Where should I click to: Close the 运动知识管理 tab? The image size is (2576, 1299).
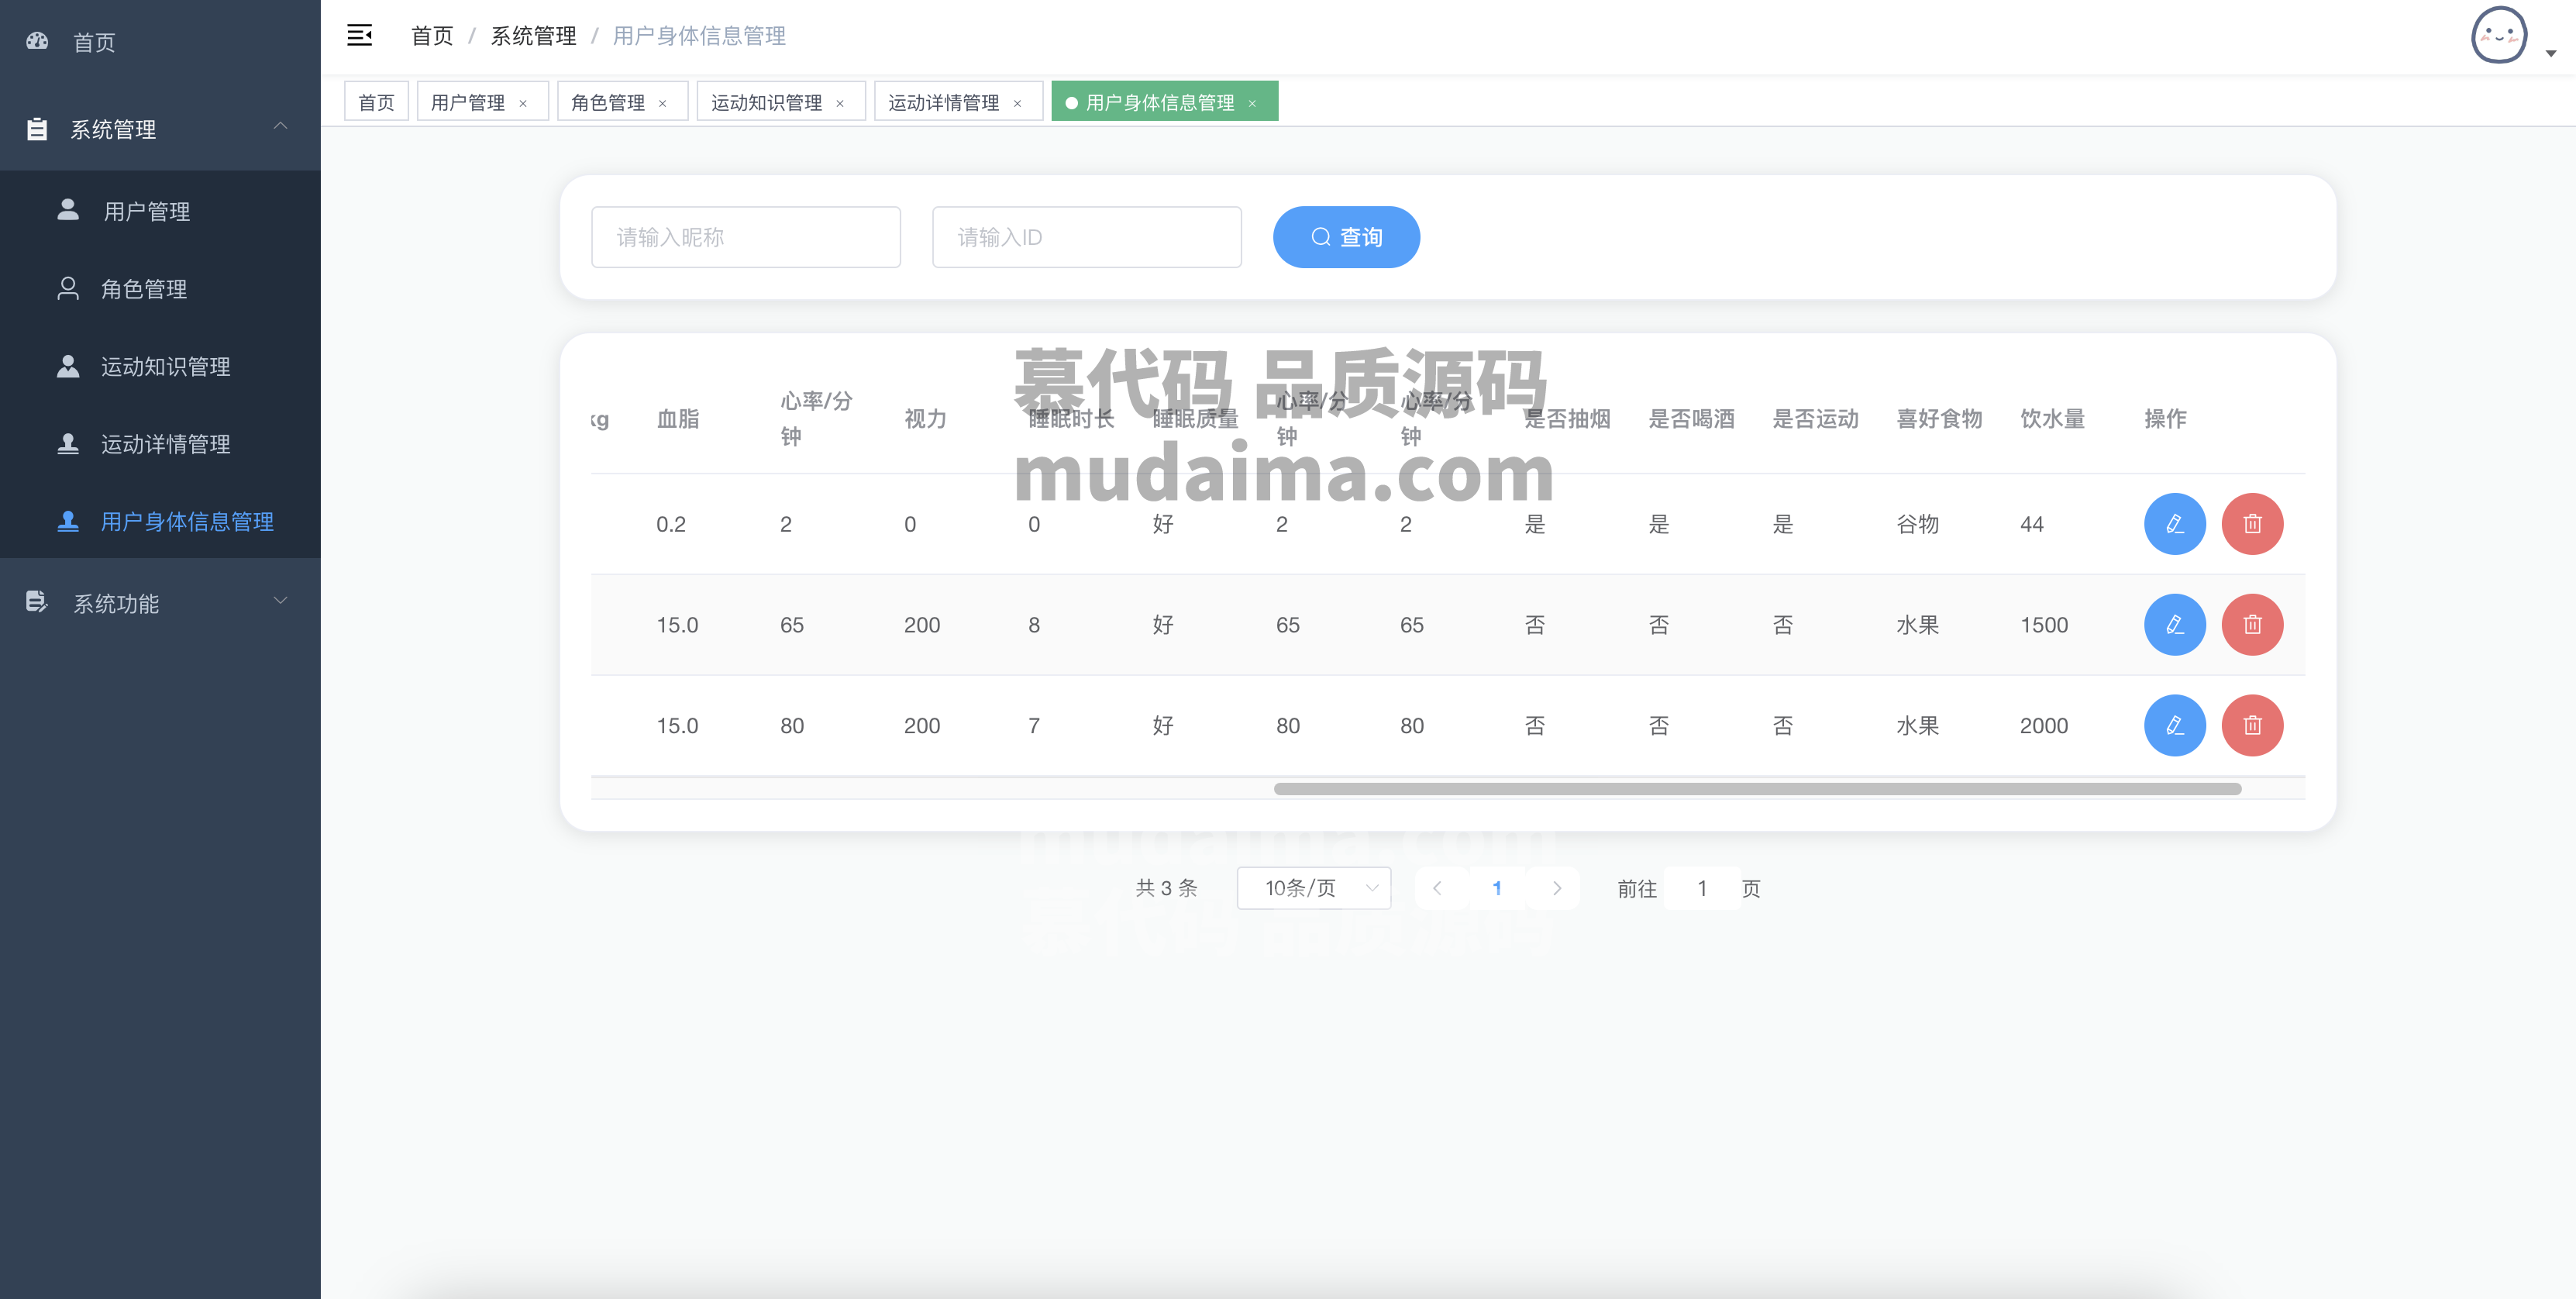tap(840, 103)
